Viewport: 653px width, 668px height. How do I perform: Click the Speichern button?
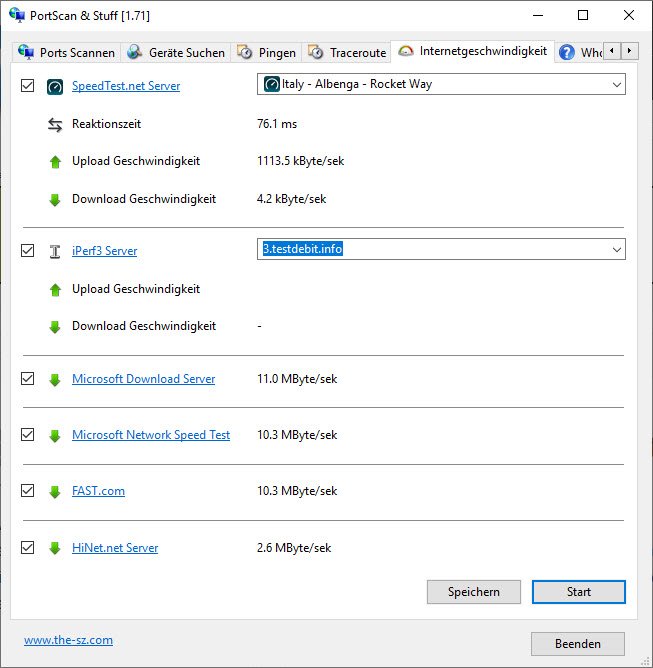474,592
